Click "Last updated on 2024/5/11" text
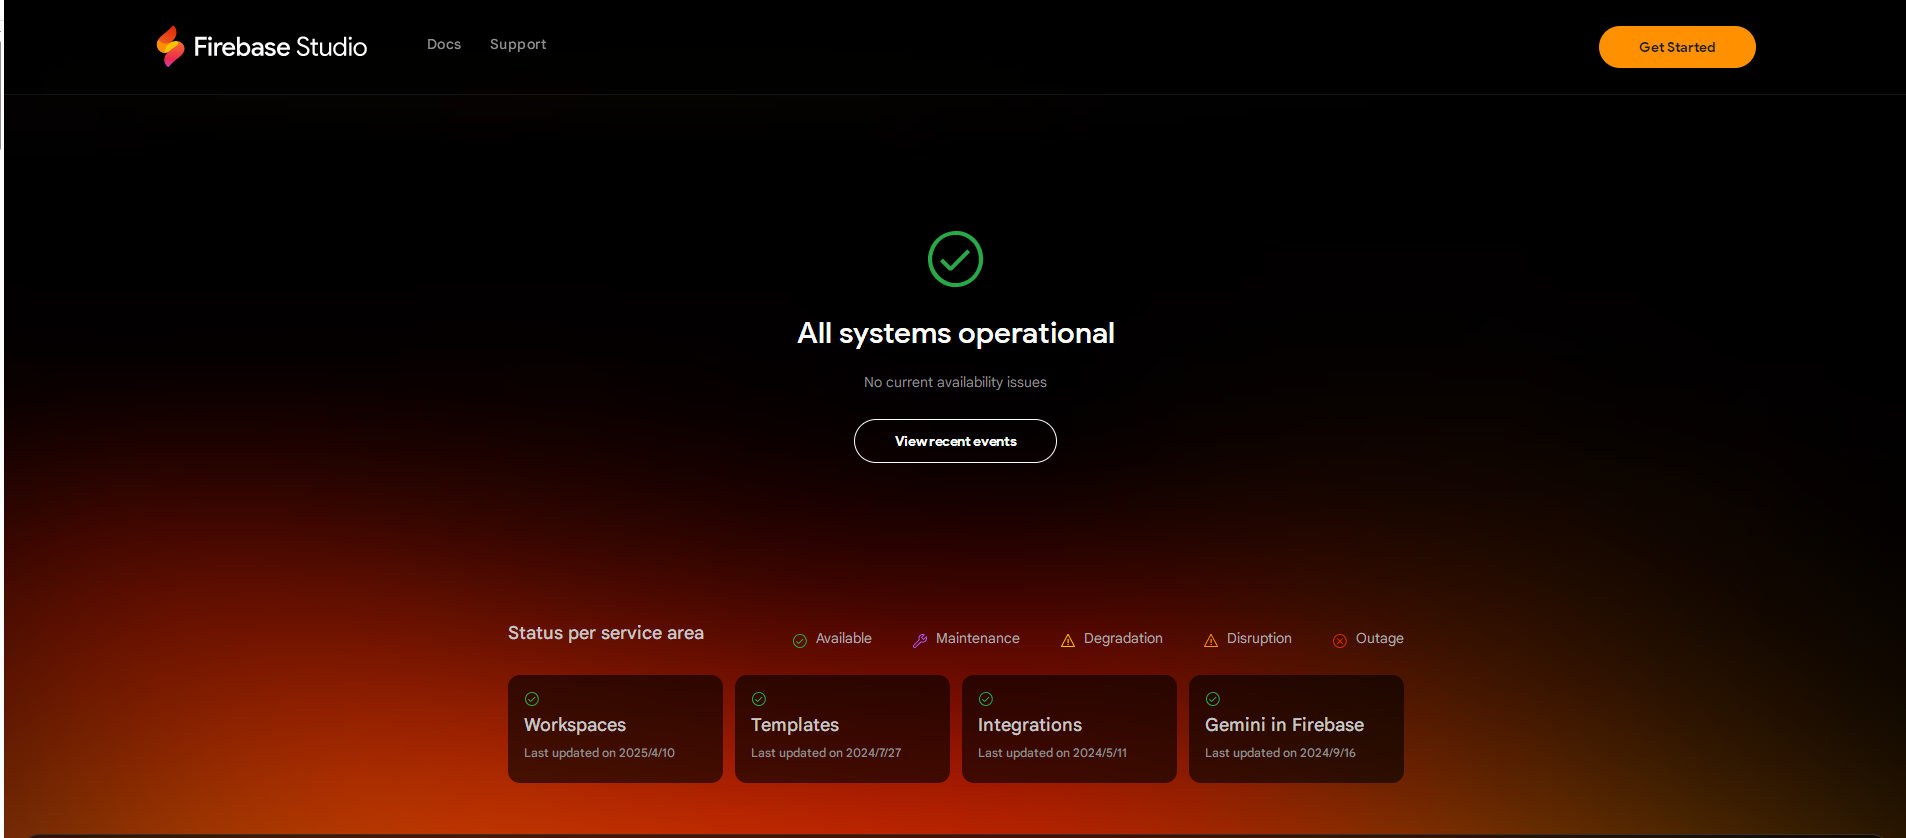This screenshot has height=838, width=1906. [1052, 753]
